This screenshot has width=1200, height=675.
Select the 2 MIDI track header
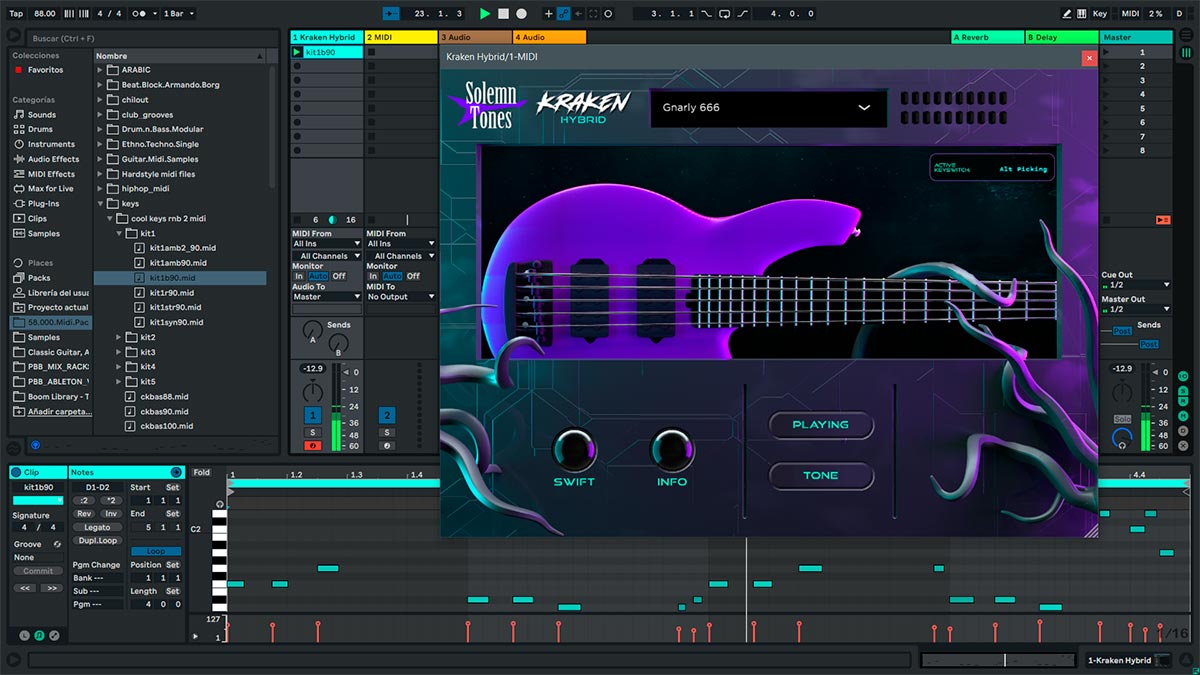(x=401, y=37)
